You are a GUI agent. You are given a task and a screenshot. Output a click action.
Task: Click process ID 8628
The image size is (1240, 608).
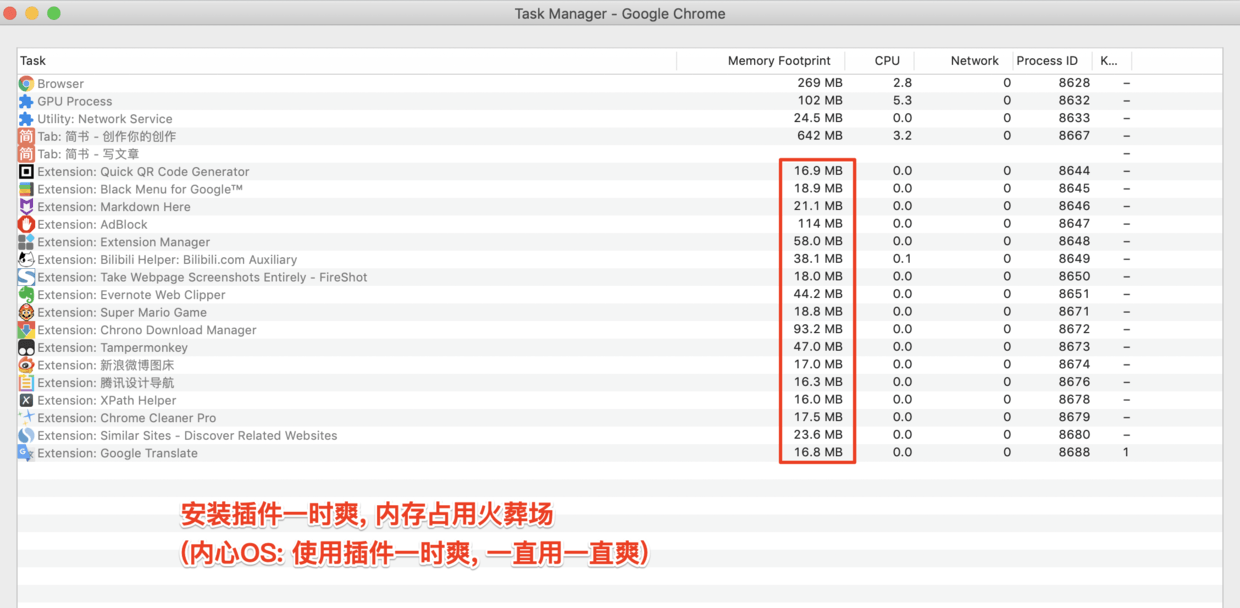(1074, 83)
